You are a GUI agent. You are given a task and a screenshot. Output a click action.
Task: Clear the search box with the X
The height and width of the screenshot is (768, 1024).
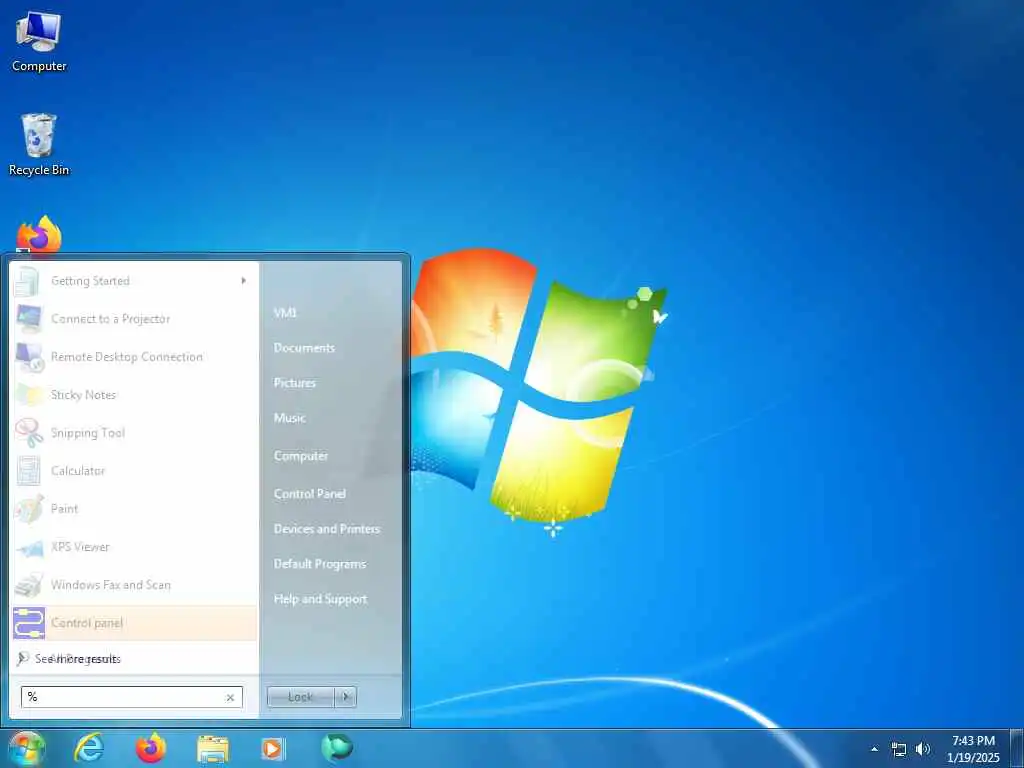point(230,697)
